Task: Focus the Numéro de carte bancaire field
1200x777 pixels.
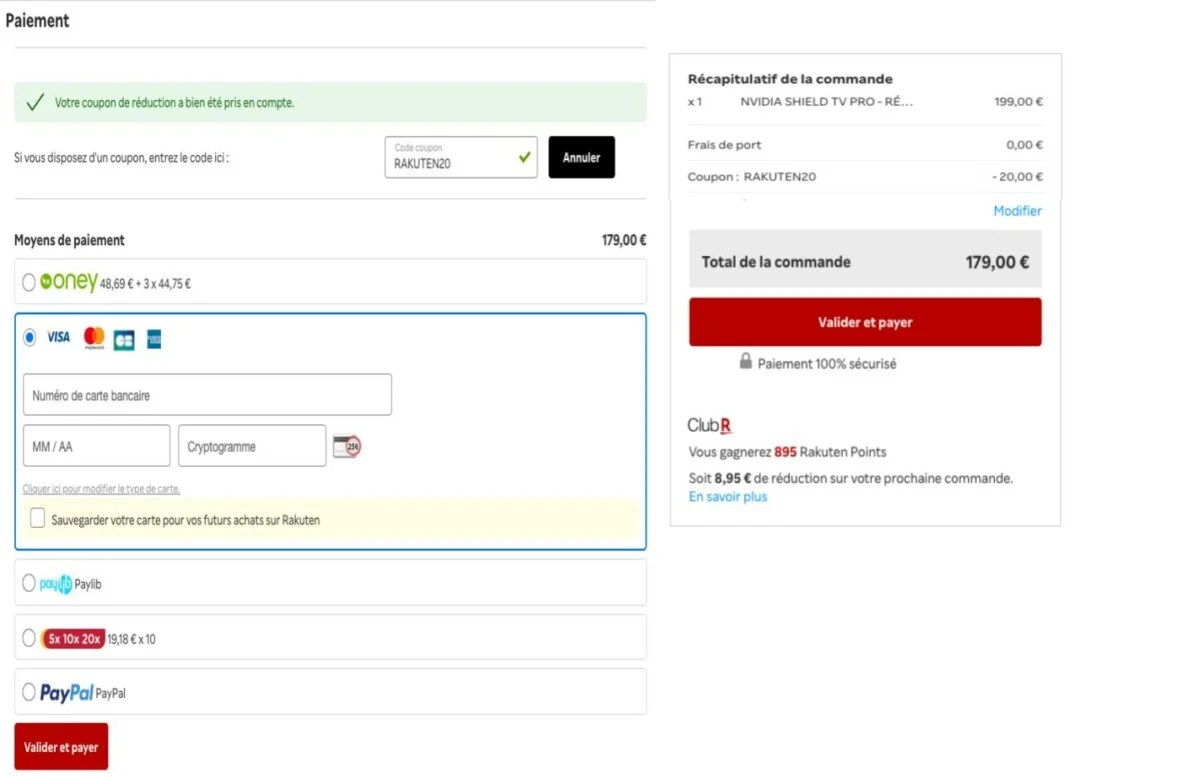Action: 207,395
